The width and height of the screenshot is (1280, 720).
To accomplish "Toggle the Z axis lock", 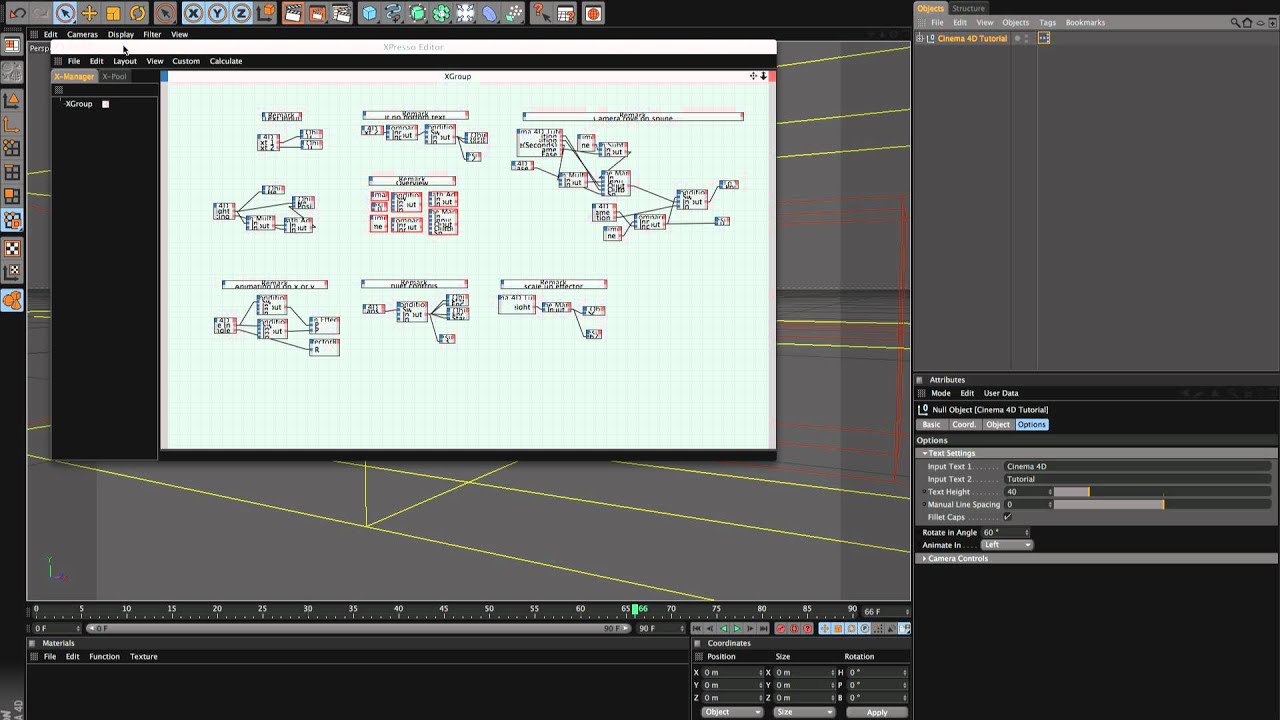I will (x=241, y=13).
